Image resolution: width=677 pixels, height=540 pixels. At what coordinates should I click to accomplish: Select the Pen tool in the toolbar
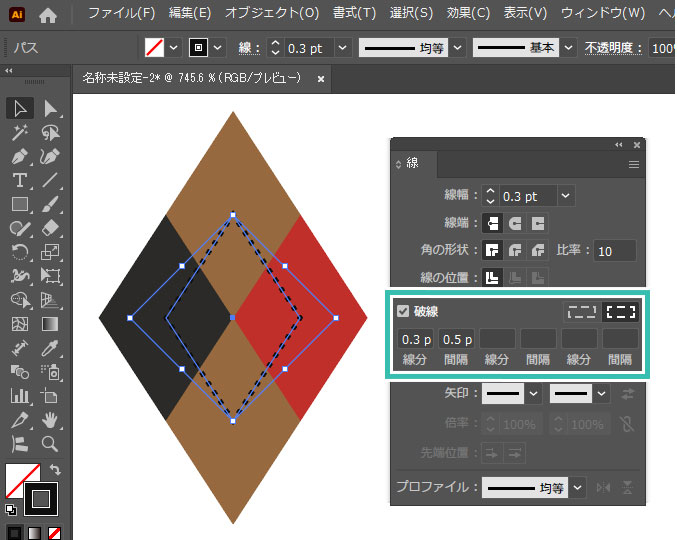(x=18, y=157)
